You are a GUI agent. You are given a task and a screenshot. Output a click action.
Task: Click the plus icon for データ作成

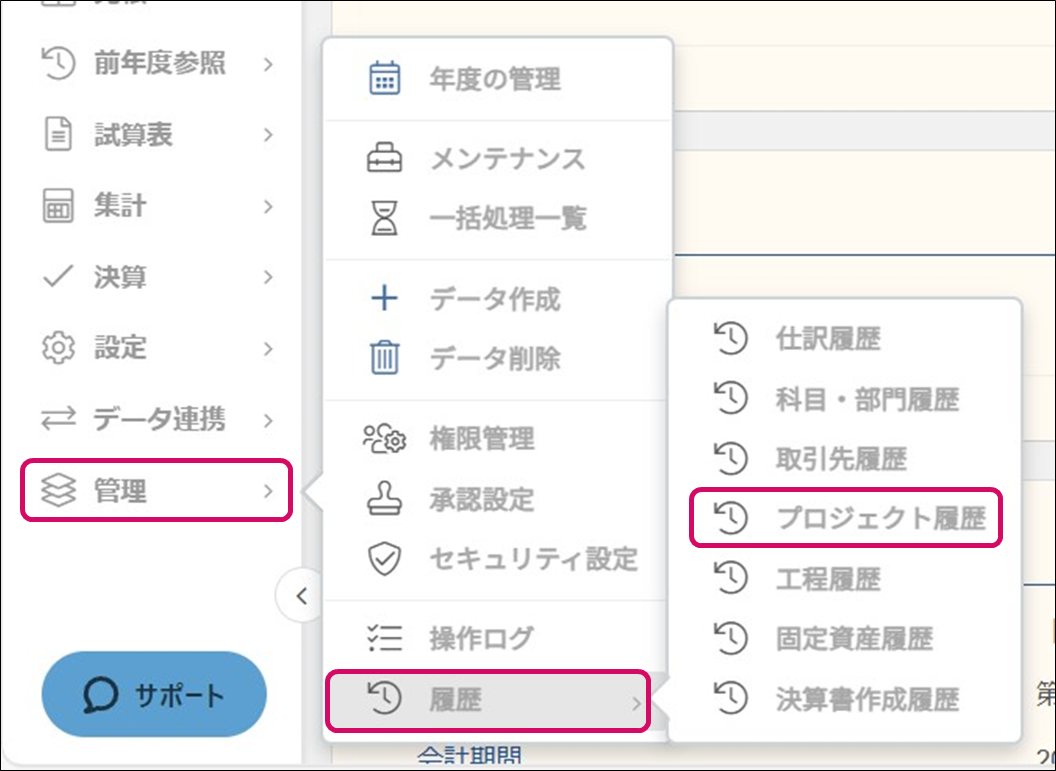tap(385, 299)
